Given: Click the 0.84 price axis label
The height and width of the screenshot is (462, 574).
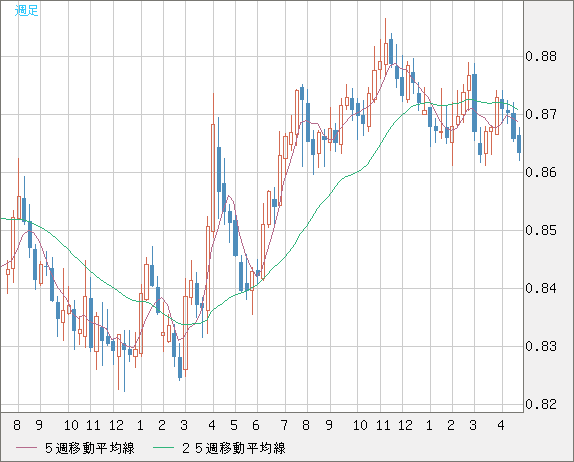Looking at the screenshot, I should click(x=541, y=288).
